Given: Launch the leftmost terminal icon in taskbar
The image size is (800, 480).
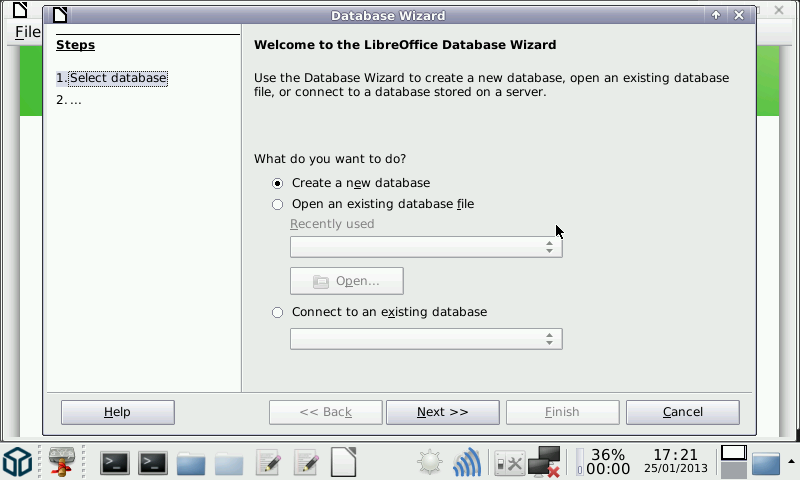Looking at the screenshot, I should click(x=115, y=463).
